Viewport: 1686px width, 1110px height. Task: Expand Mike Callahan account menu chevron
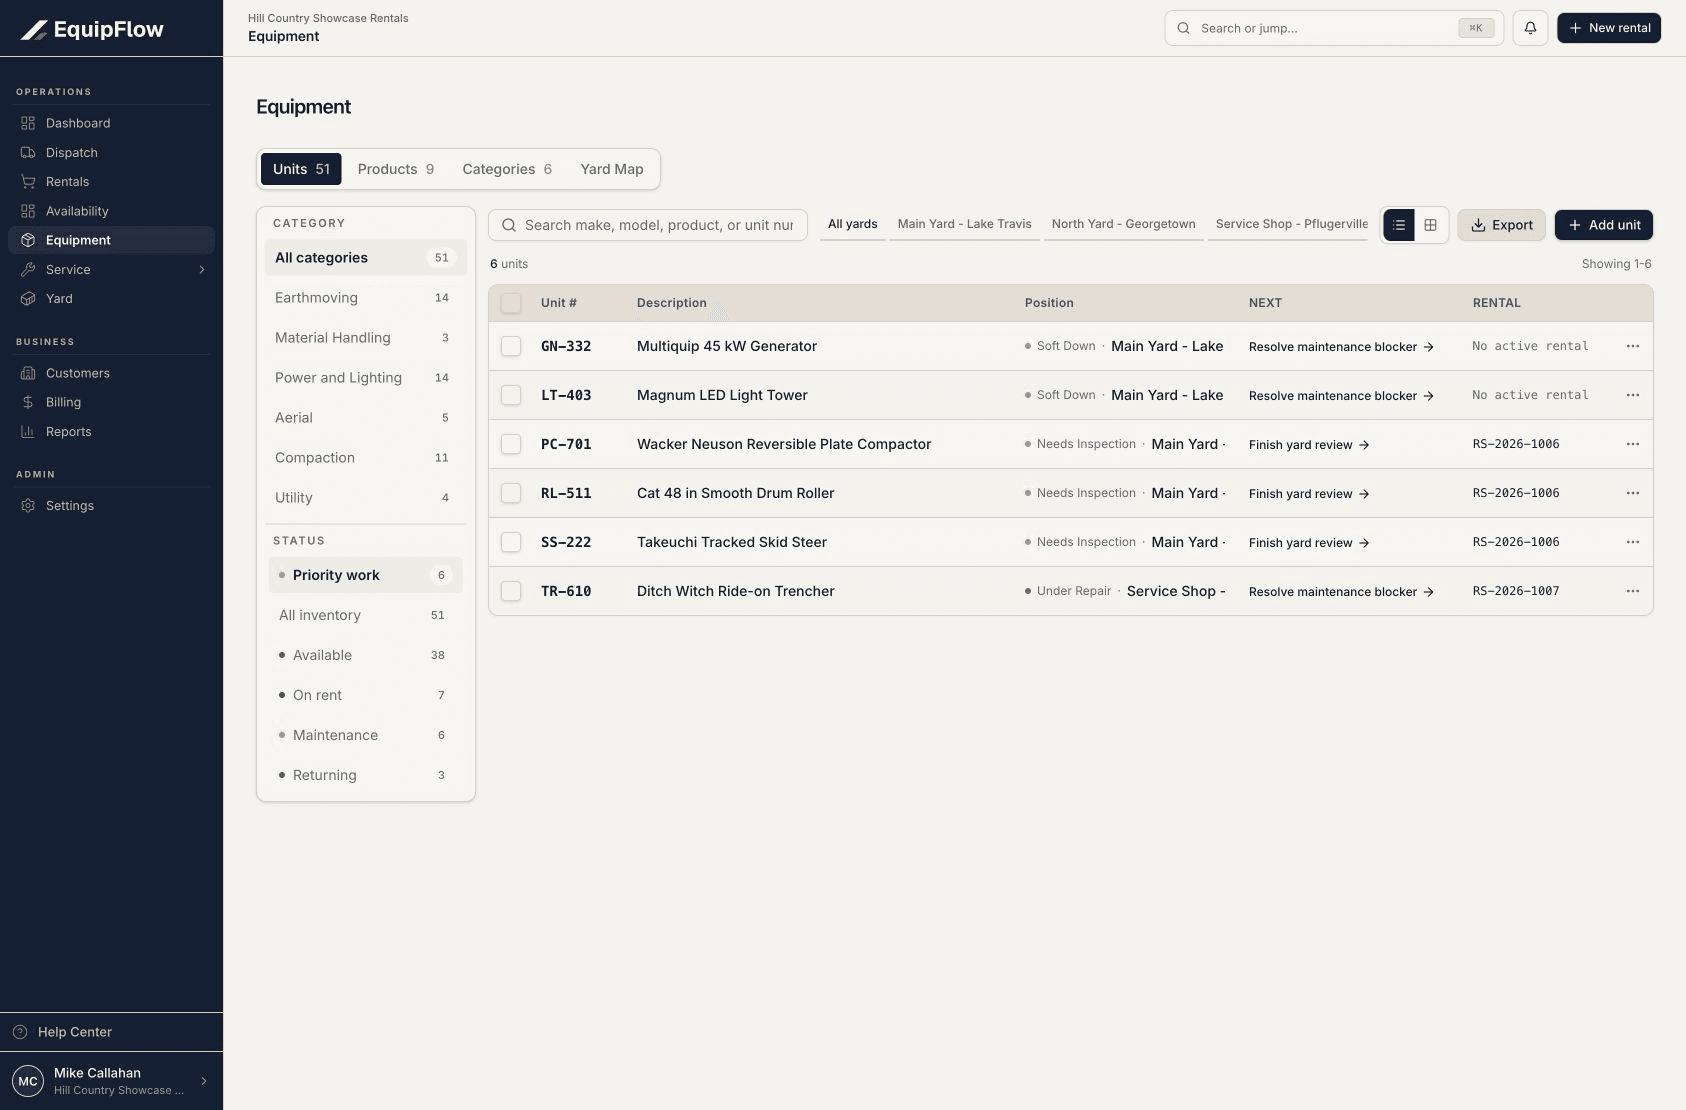(x=204, y=1081)
